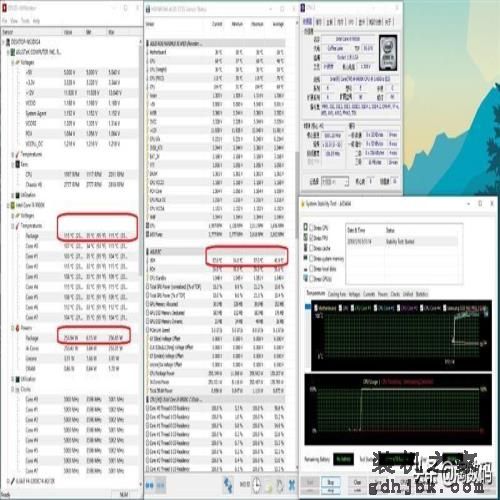Click the fan icon beside Fans in HWMonitor

coord(18,165)
